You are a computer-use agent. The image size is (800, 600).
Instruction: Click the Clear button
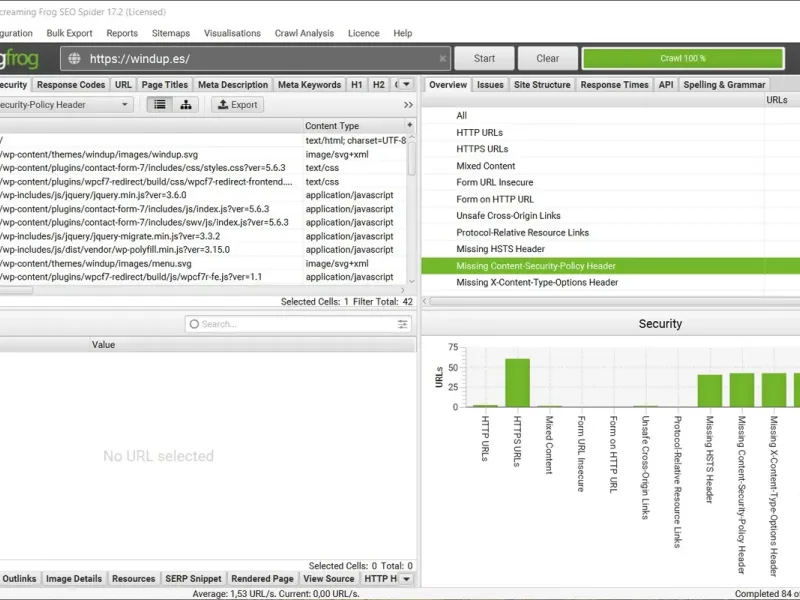(x=547, y=58)
